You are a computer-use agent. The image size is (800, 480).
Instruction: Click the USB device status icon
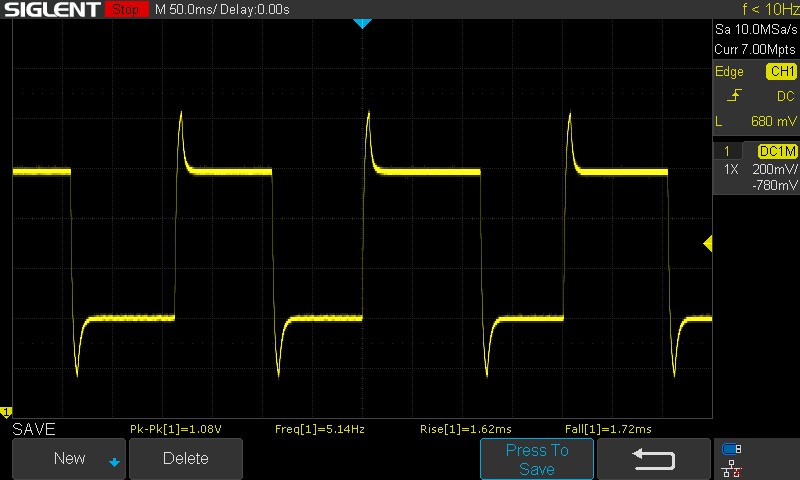[732, 449]
